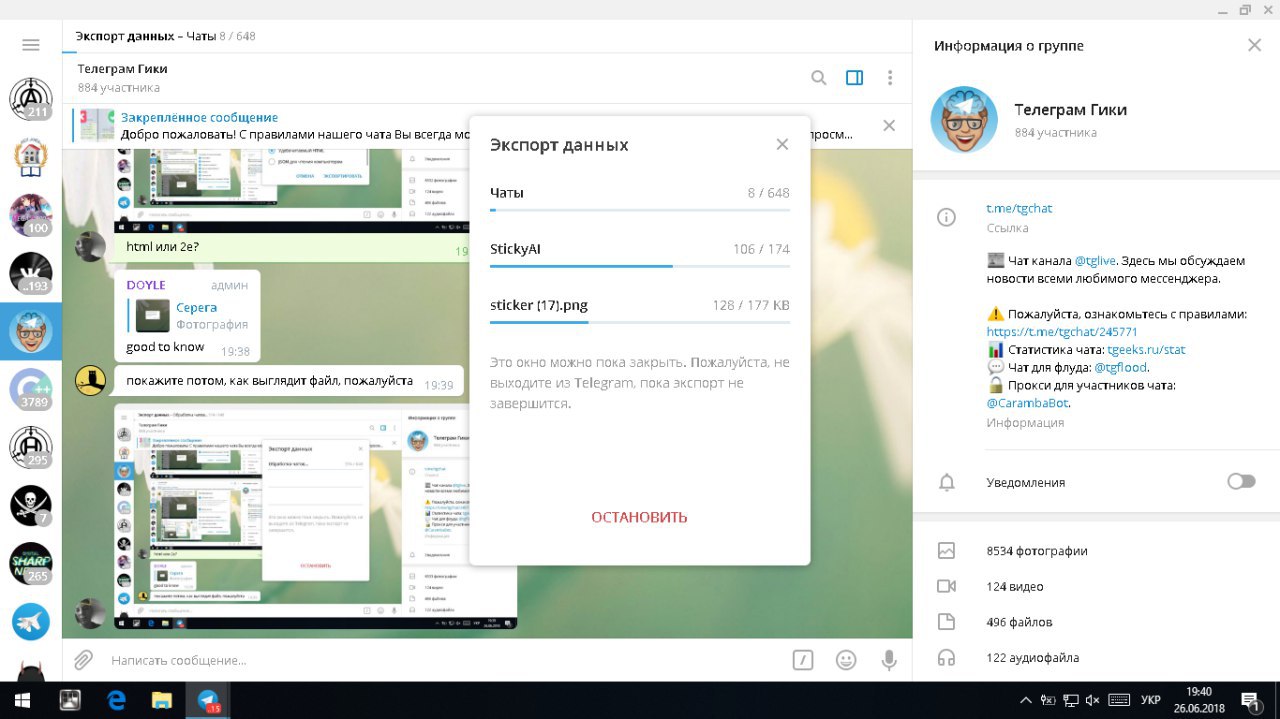This screenshot has width=1280, height=719.
Task: Open SHARP chat with 265 unread
Action: (x=31, y=563)
